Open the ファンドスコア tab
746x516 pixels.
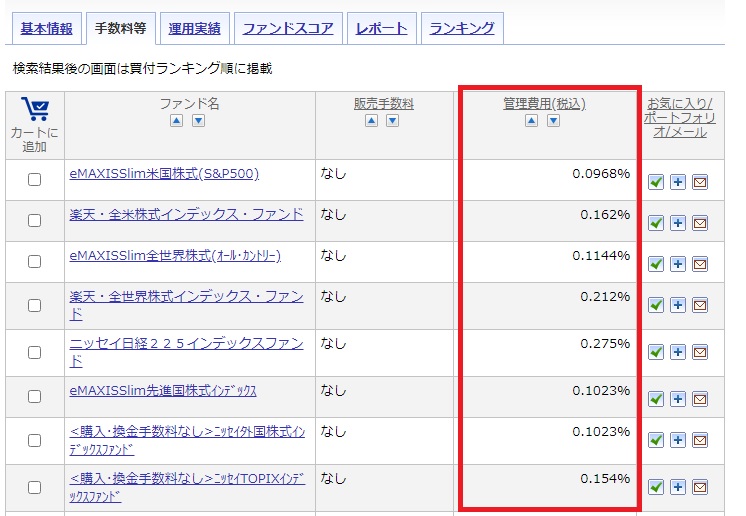[288, 29]
